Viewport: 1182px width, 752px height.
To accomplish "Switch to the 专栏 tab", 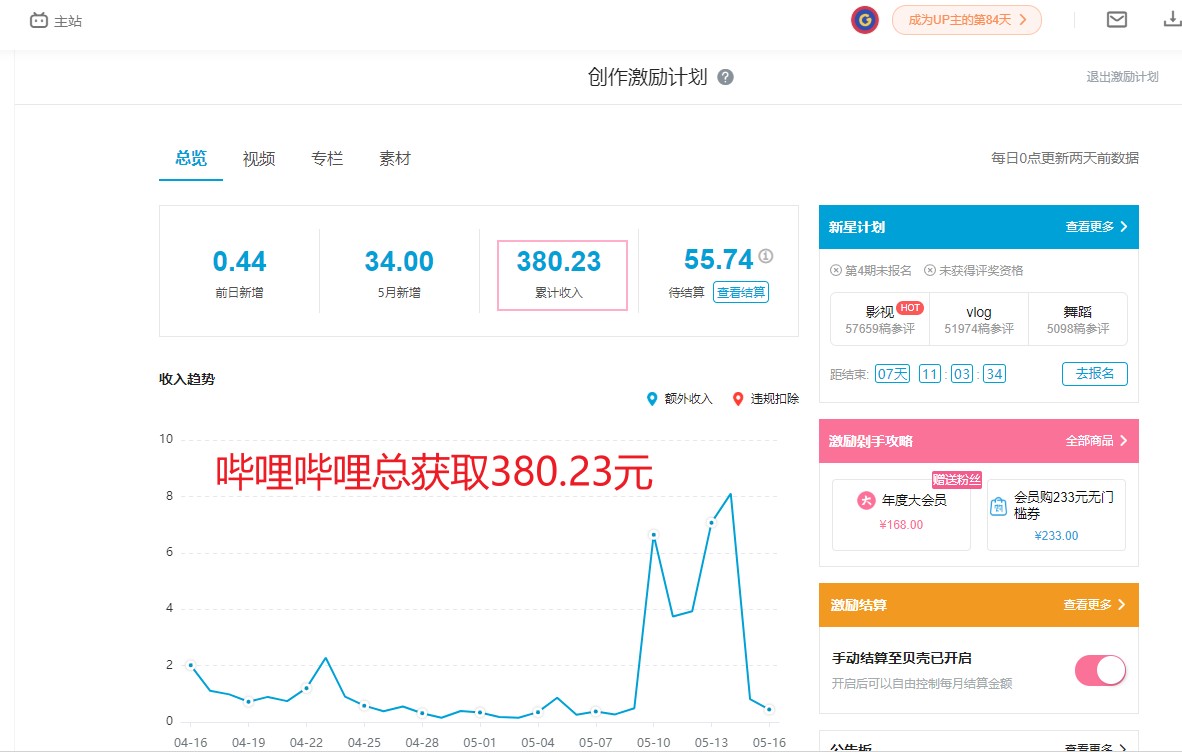I will pos(327,158).
